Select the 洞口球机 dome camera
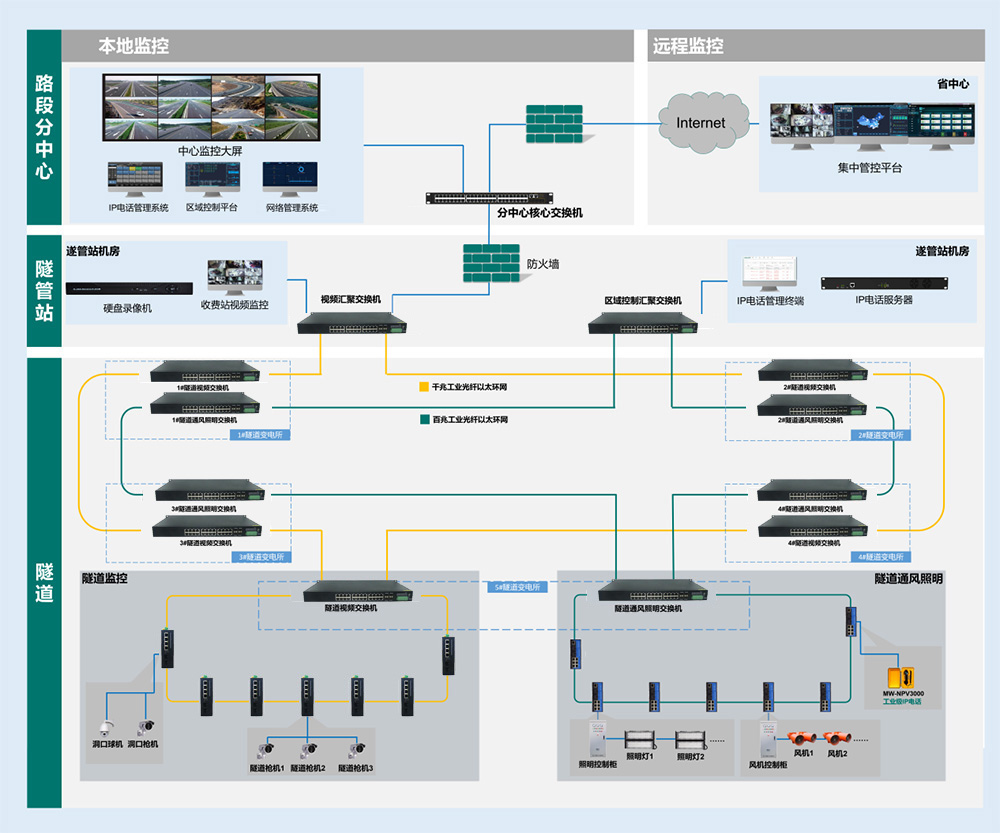1000x833 pixels. coord(105,727)
